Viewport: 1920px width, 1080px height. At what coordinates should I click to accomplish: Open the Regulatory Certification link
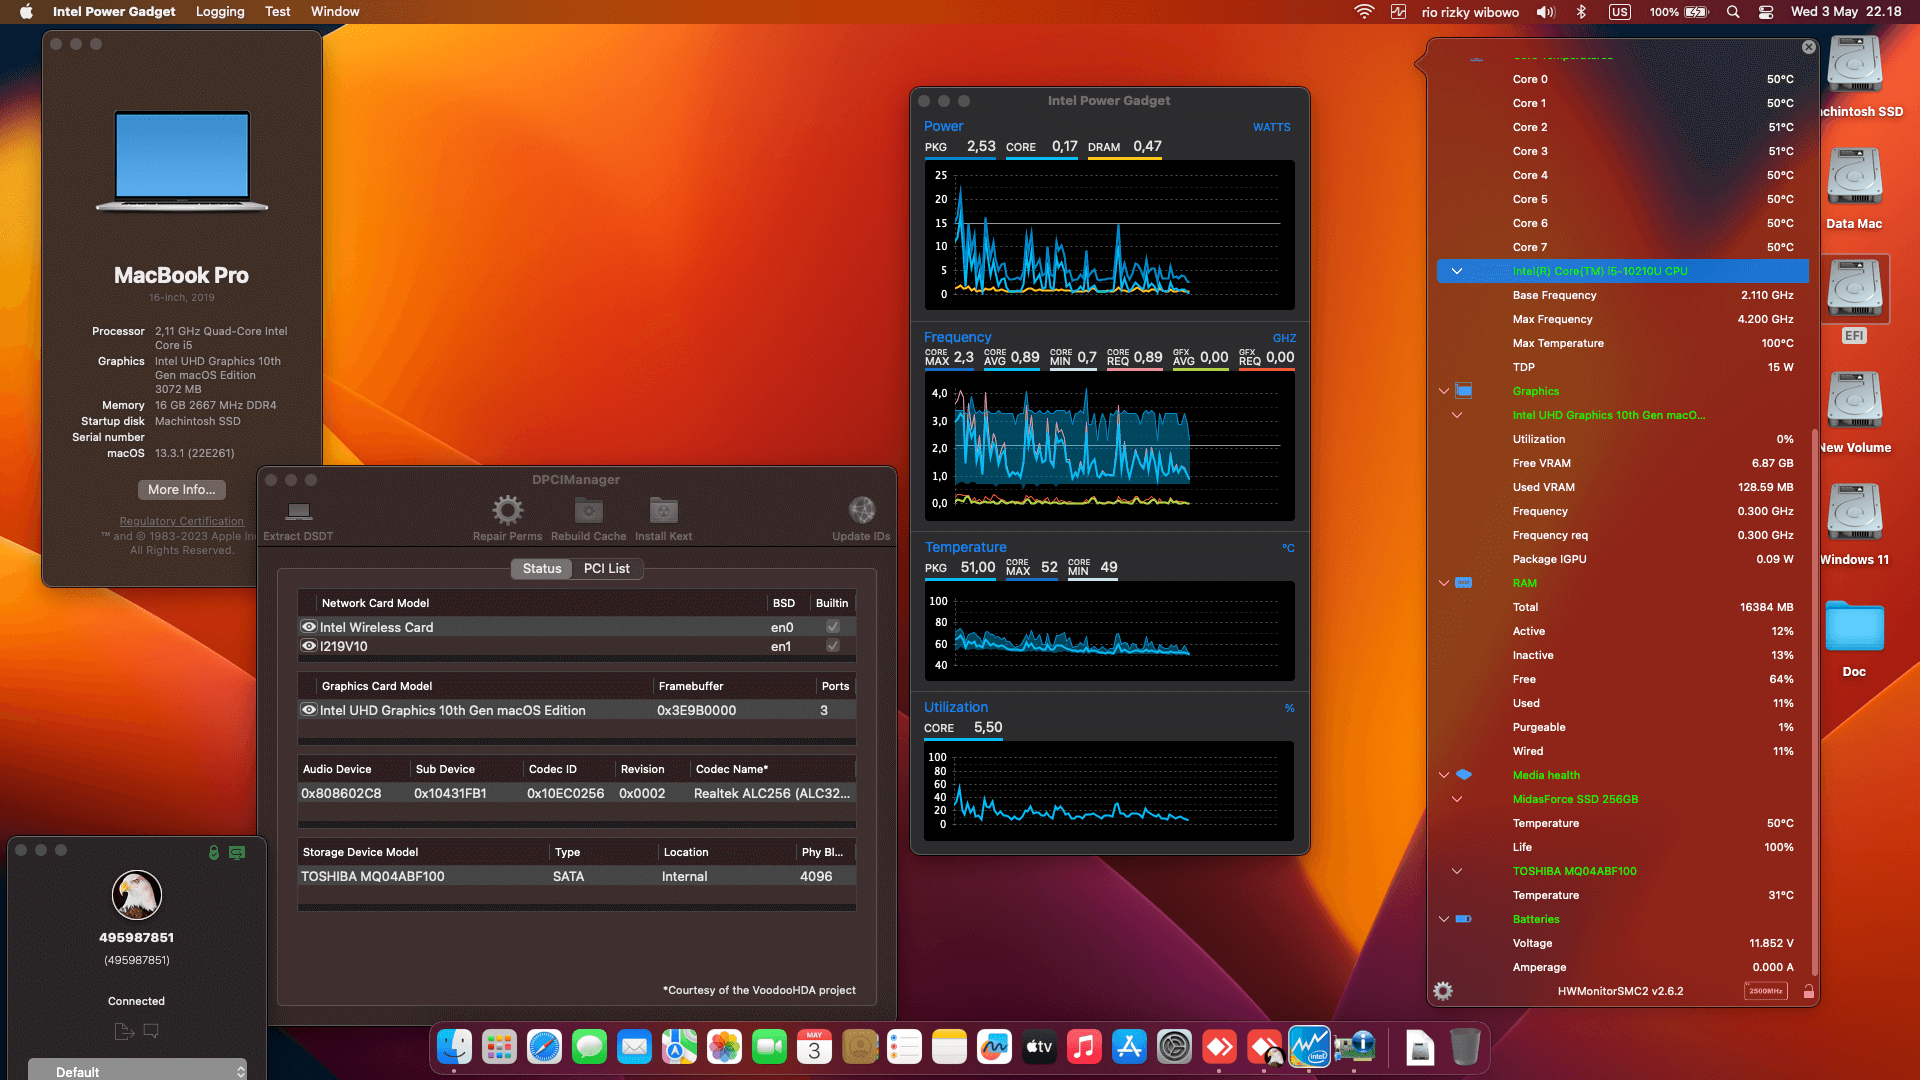pyautogui.click(x=181, y=521)
